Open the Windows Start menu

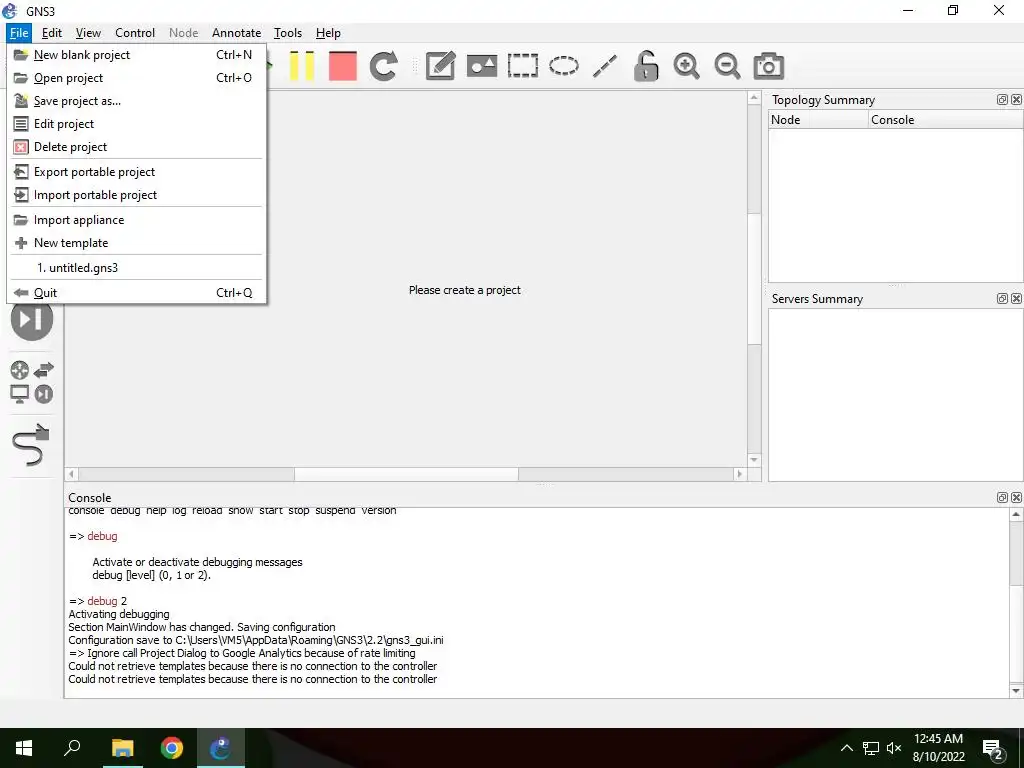[x=24, y=748]
